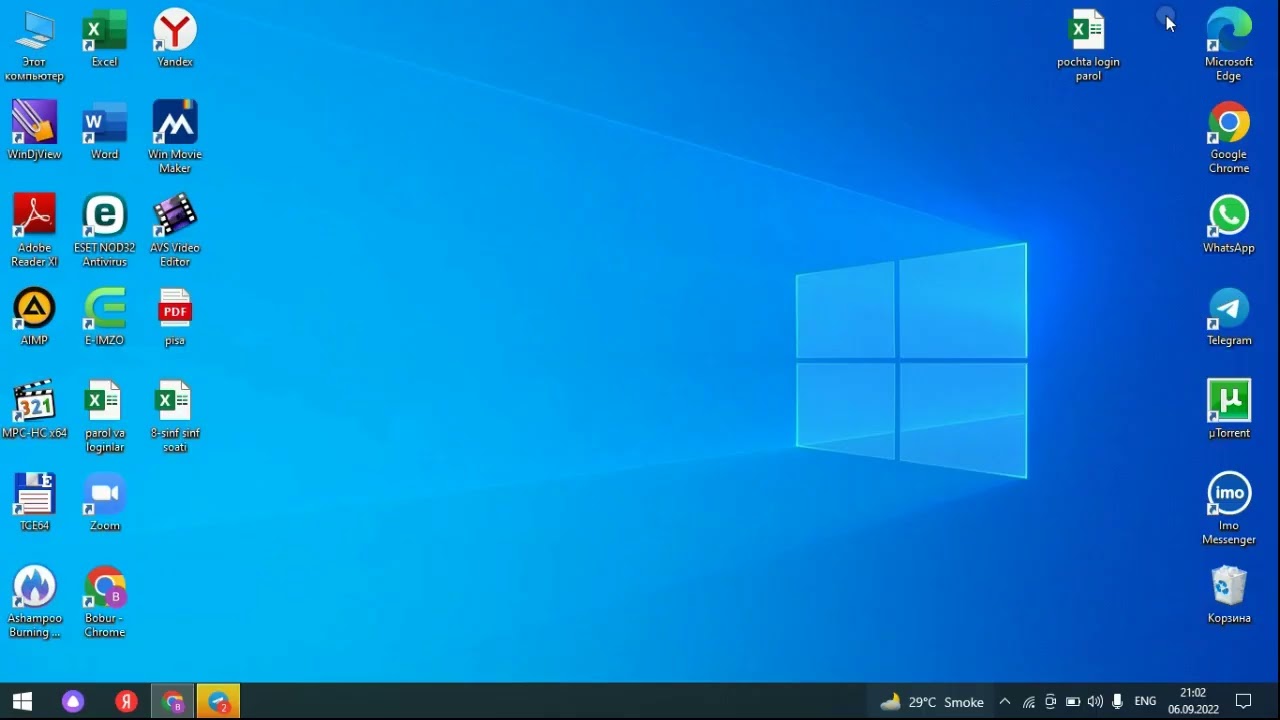Select the Win Movie Maker shortcut

(175, 137)
